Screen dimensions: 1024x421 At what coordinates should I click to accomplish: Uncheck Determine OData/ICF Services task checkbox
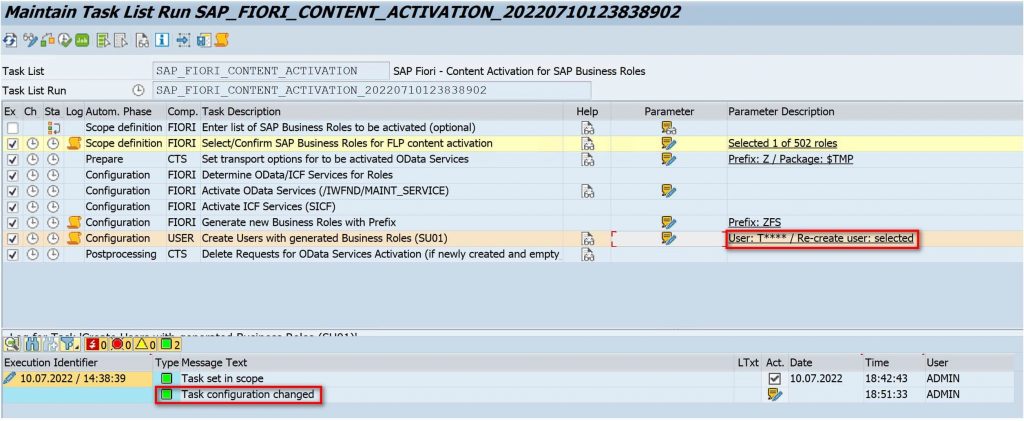click(x=12, y=176)
